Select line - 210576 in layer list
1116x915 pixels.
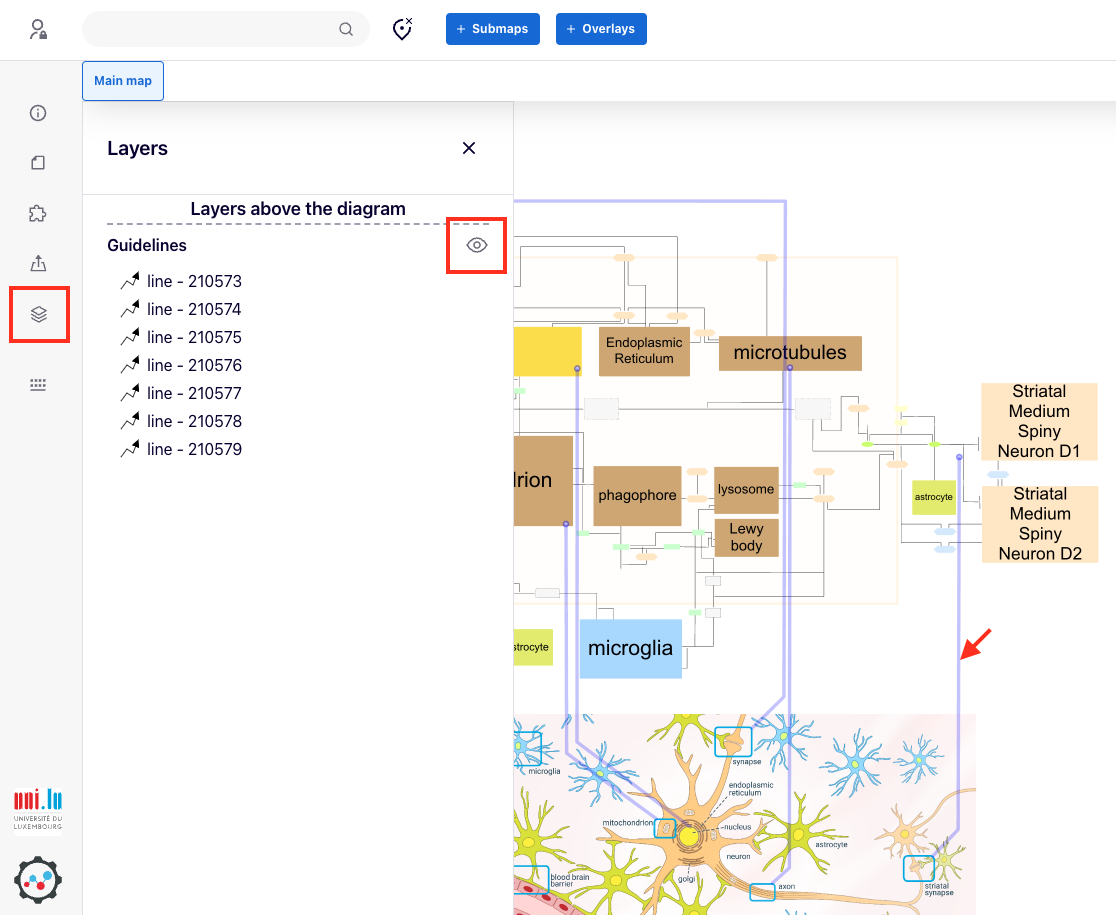pos(193,366)
